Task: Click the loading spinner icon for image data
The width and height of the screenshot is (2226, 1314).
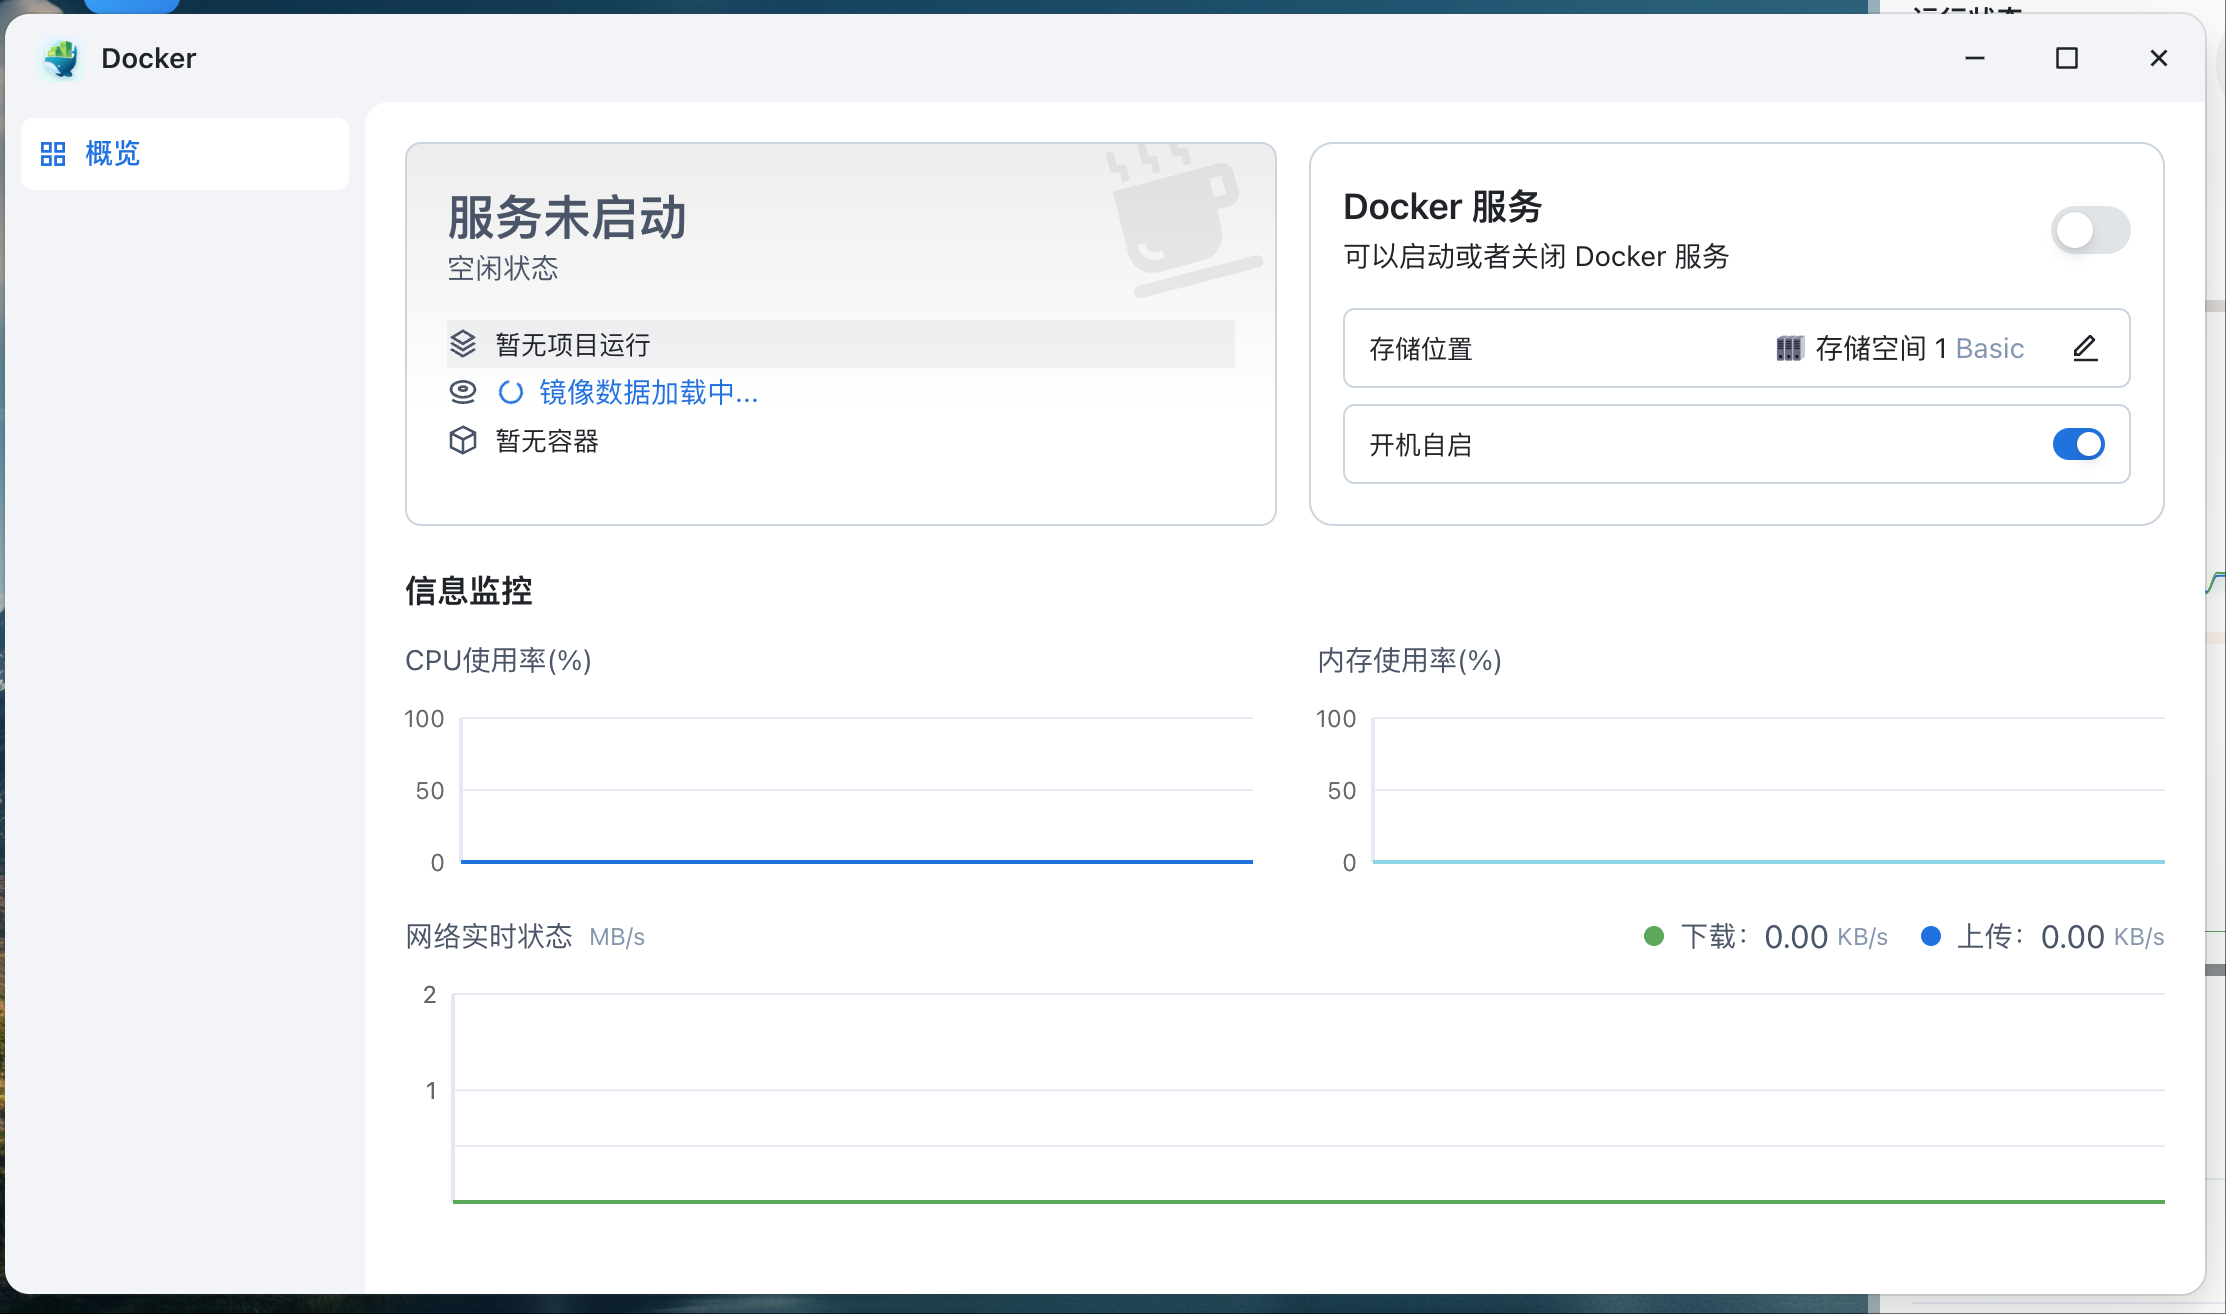Action: (511, 392)
